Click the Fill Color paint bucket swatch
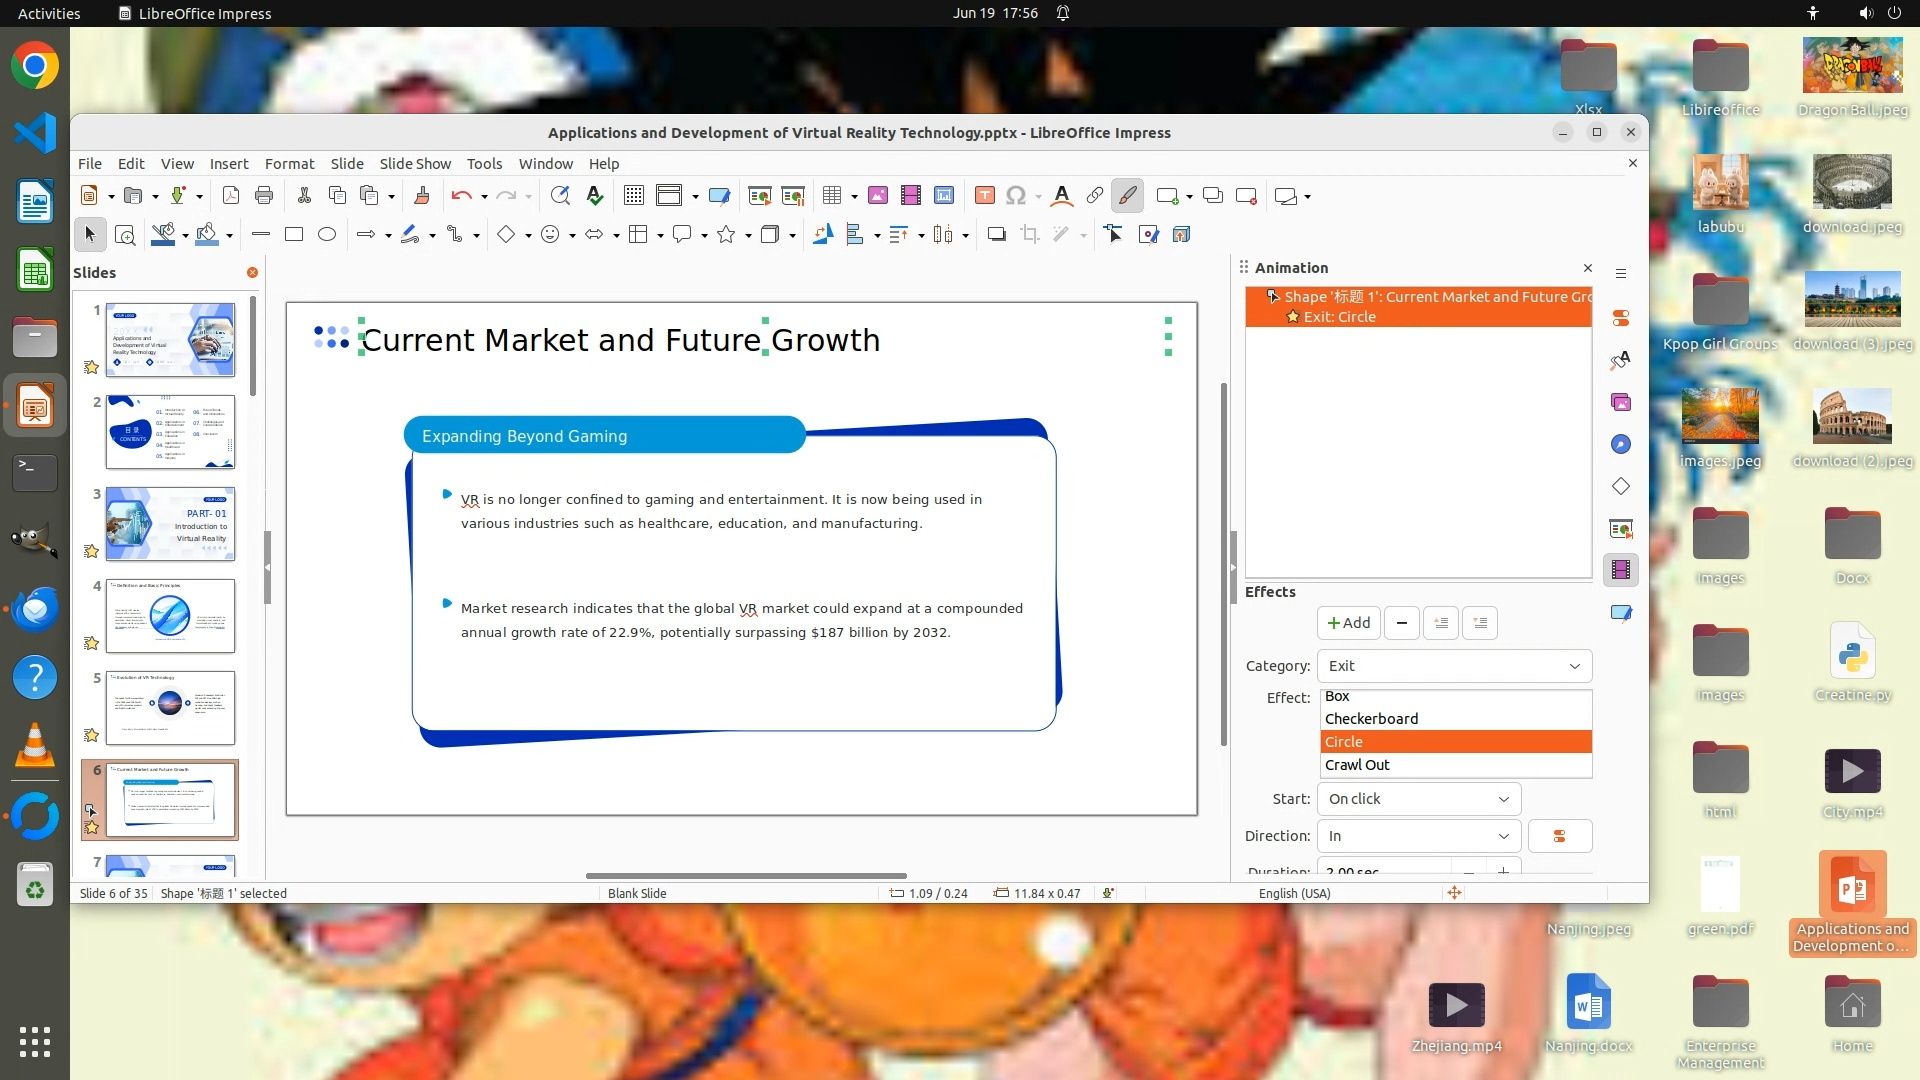The image size is (1920, 1080). point(207,234)
